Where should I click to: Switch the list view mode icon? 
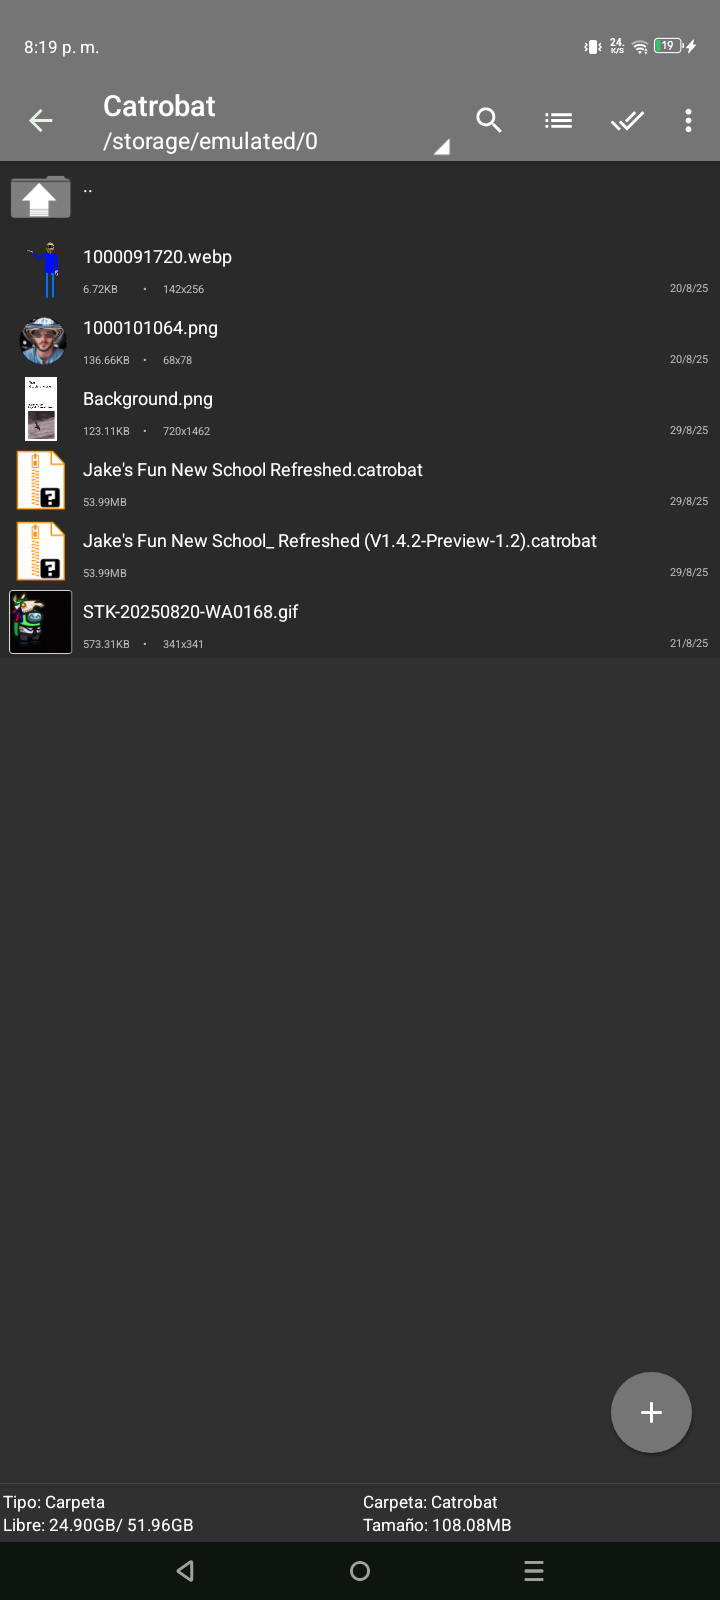click(558, 121)
